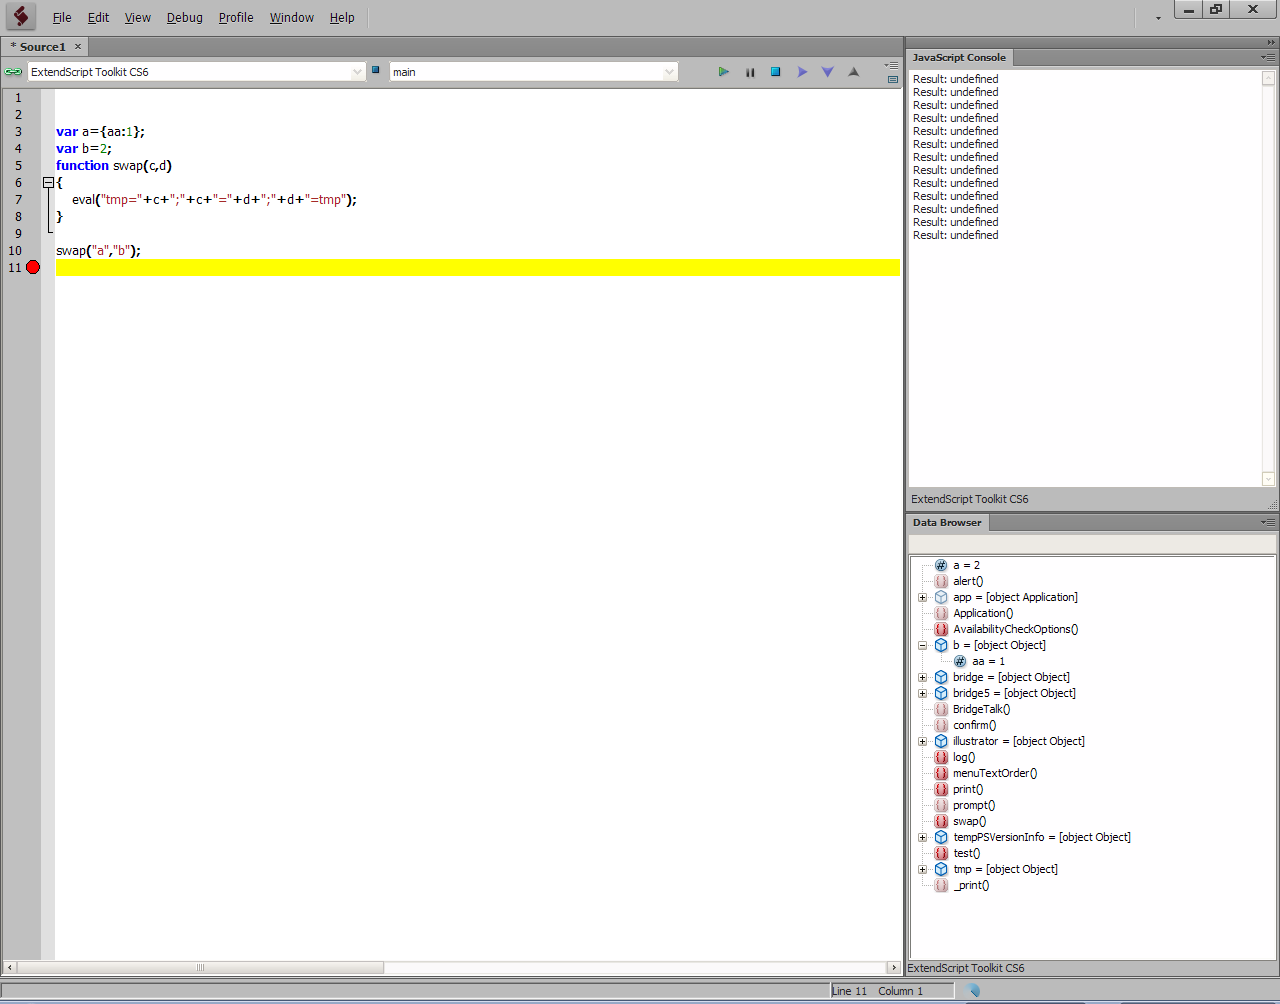Click the editor horizontal scrollbar thumb

click(200, 968)
